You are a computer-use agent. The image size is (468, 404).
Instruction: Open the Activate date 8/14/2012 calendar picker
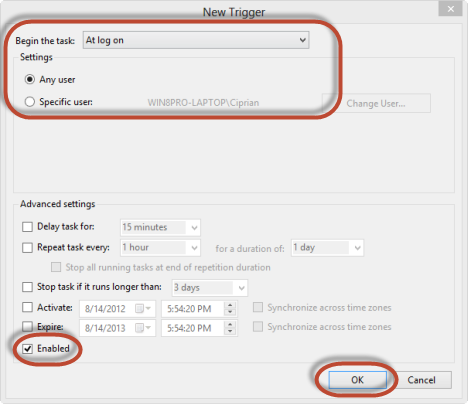(143, 309)
